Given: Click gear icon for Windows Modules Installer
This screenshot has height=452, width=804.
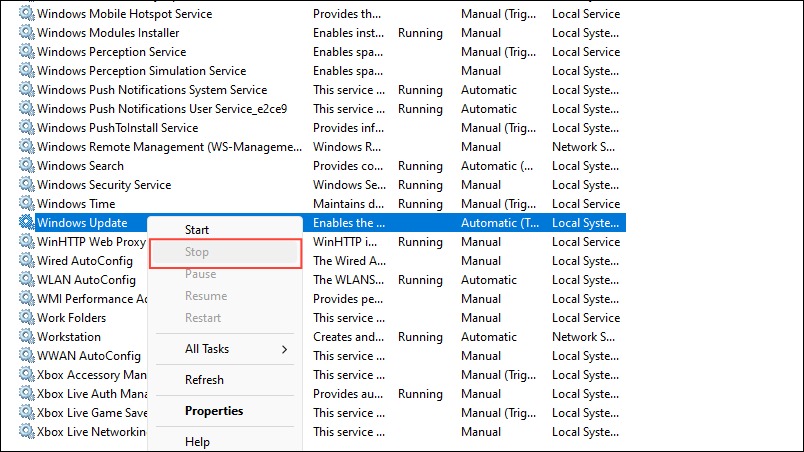Looking at the screenshot, I should [x=26, y=32].
